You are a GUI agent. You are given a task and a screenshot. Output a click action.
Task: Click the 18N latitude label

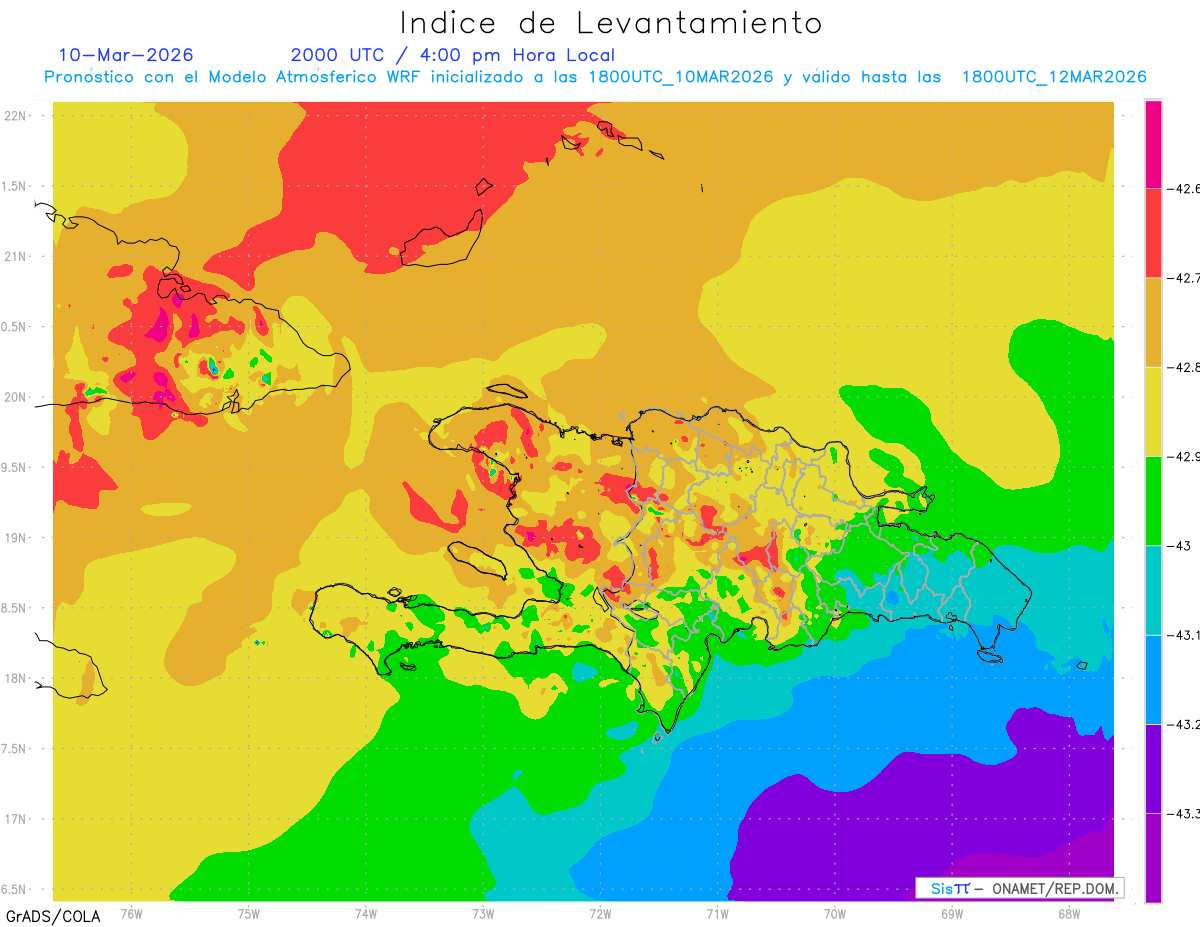[15, 679]
